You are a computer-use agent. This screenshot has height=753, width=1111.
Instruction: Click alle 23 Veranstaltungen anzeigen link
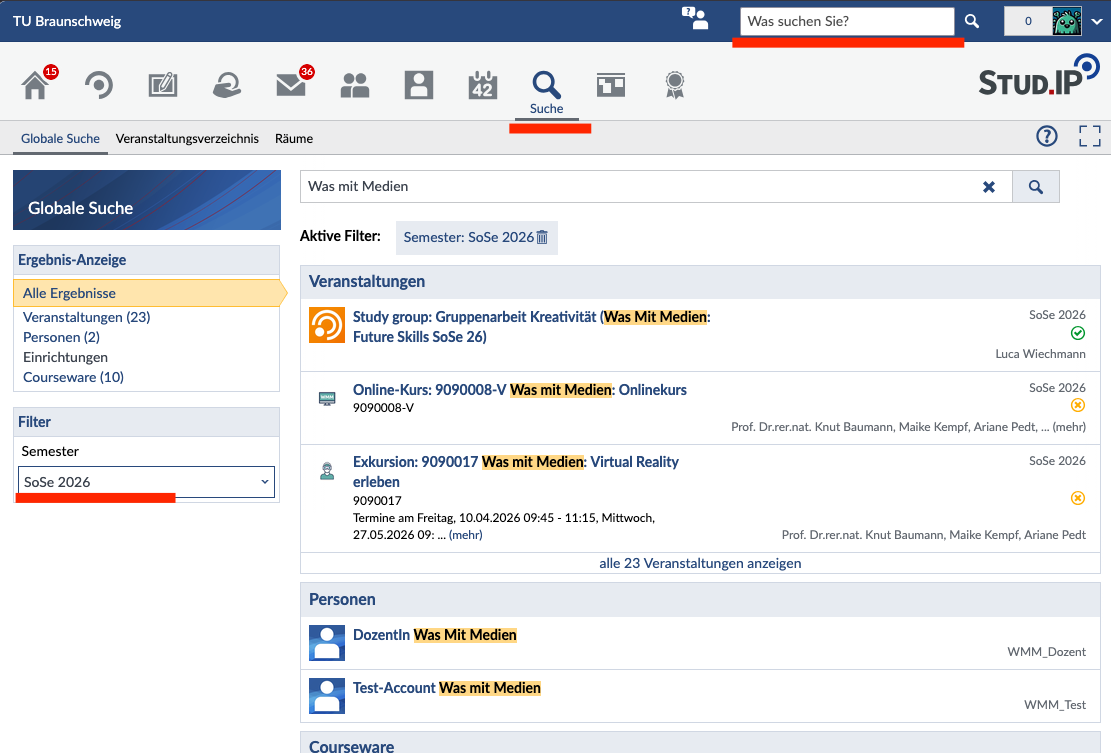point(700,563)
